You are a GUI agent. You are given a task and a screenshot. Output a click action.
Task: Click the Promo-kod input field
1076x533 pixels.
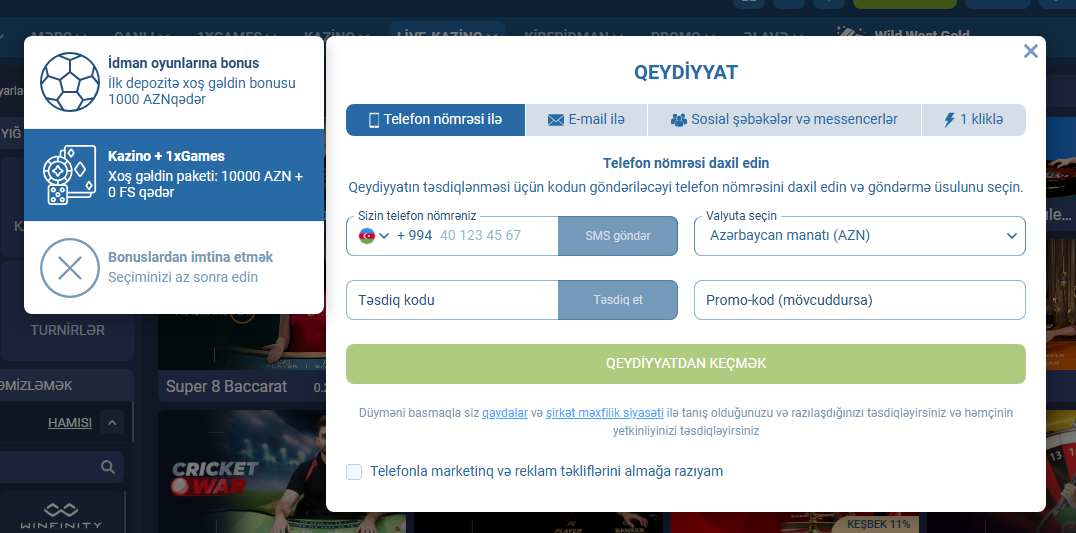pos(859,300)
